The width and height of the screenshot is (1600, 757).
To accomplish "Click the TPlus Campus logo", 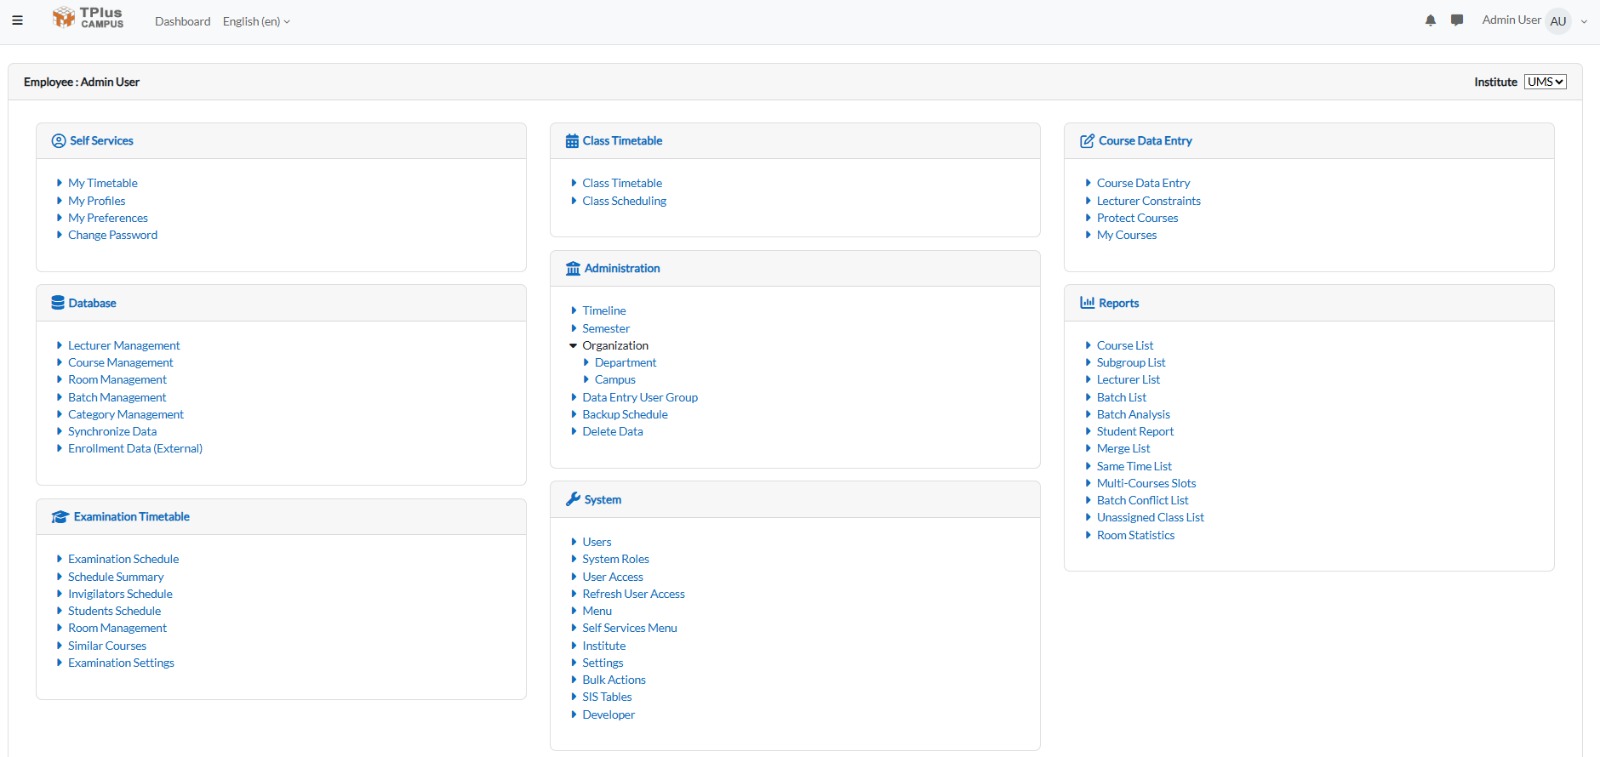I will [x=88, y=18].
